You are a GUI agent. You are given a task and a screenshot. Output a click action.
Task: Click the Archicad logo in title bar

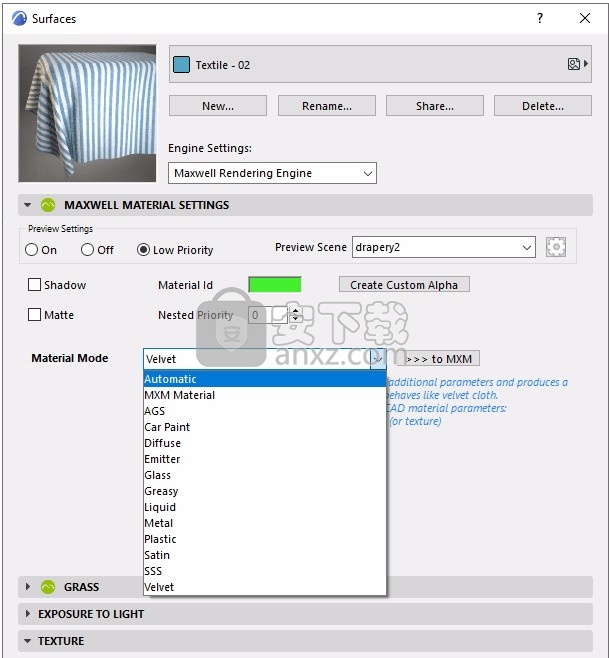click(19, 18)
